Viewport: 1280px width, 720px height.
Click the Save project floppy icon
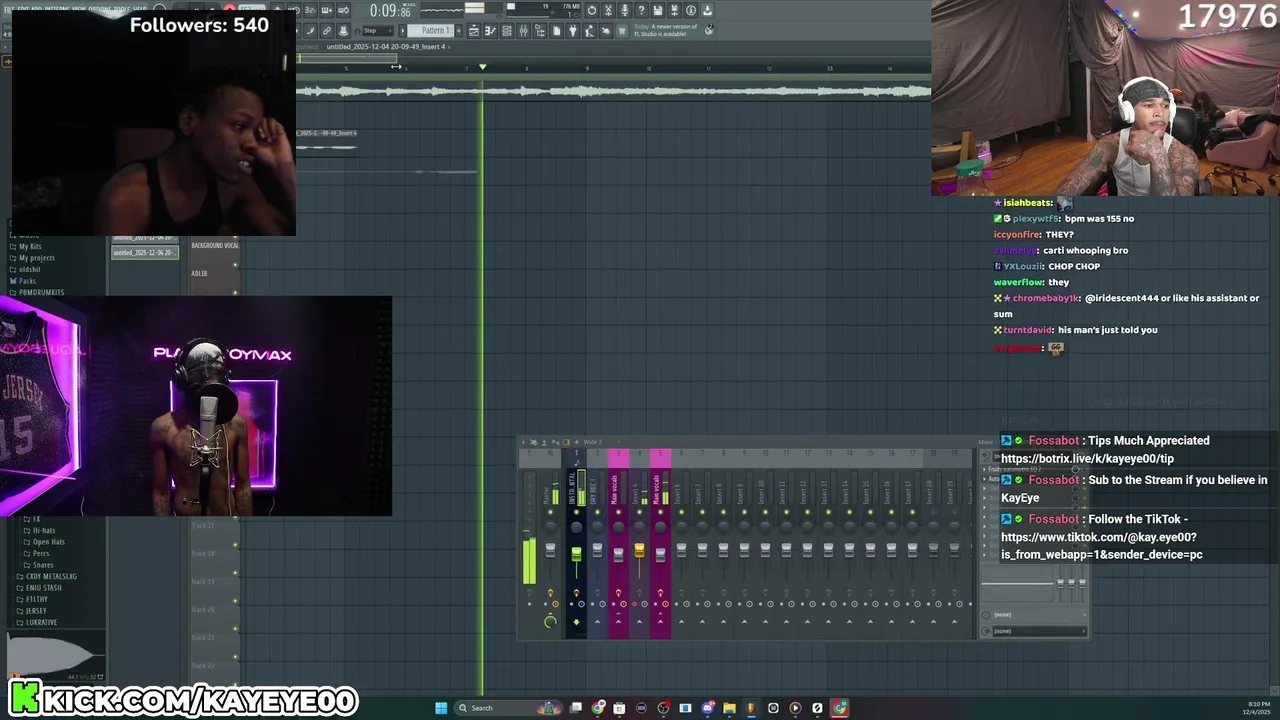(x=658, y=10)
